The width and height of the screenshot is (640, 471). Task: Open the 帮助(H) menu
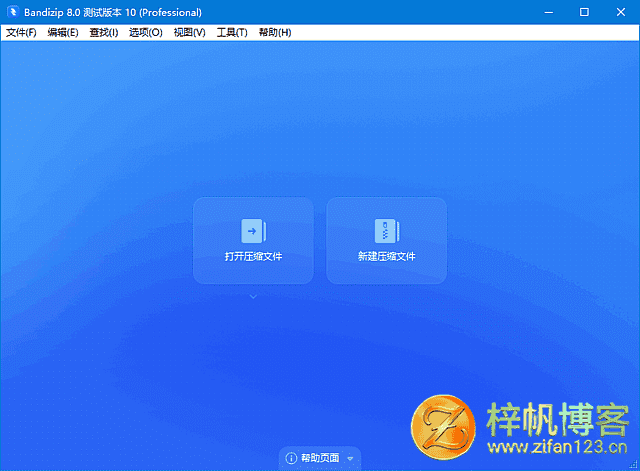pos(275,33)
